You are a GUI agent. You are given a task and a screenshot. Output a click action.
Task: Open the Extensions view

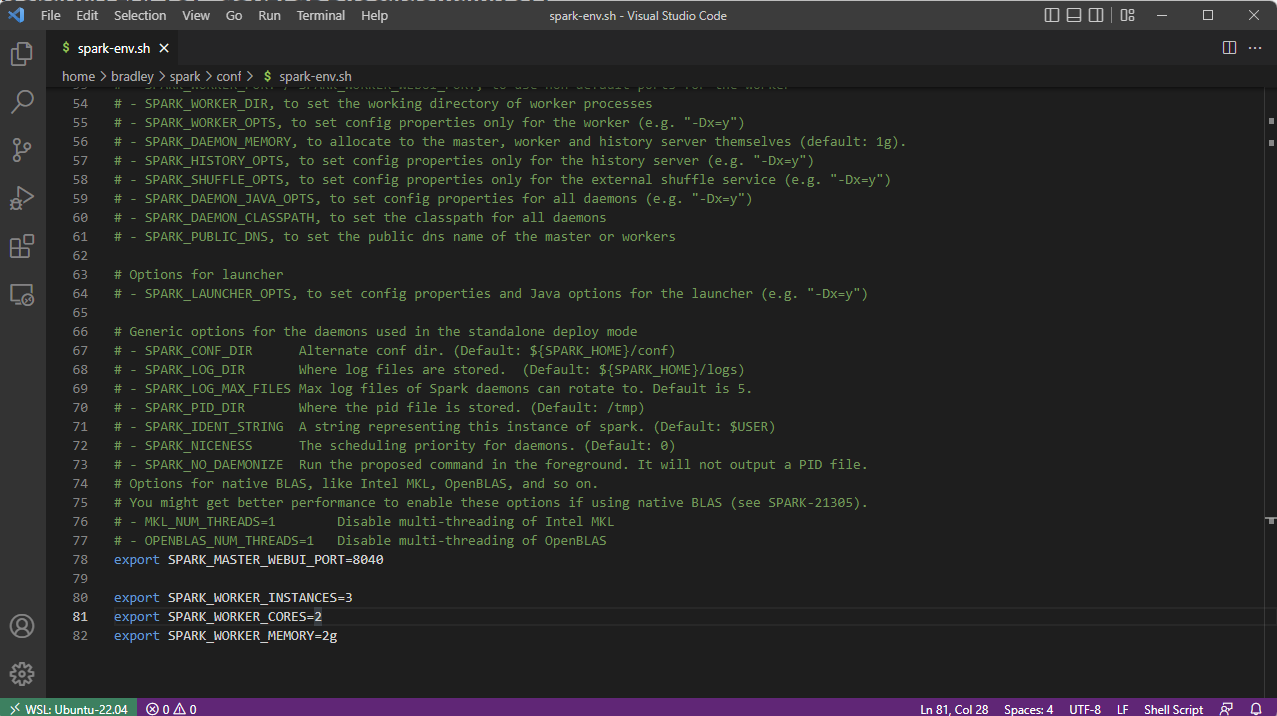(x=22, y=246)
